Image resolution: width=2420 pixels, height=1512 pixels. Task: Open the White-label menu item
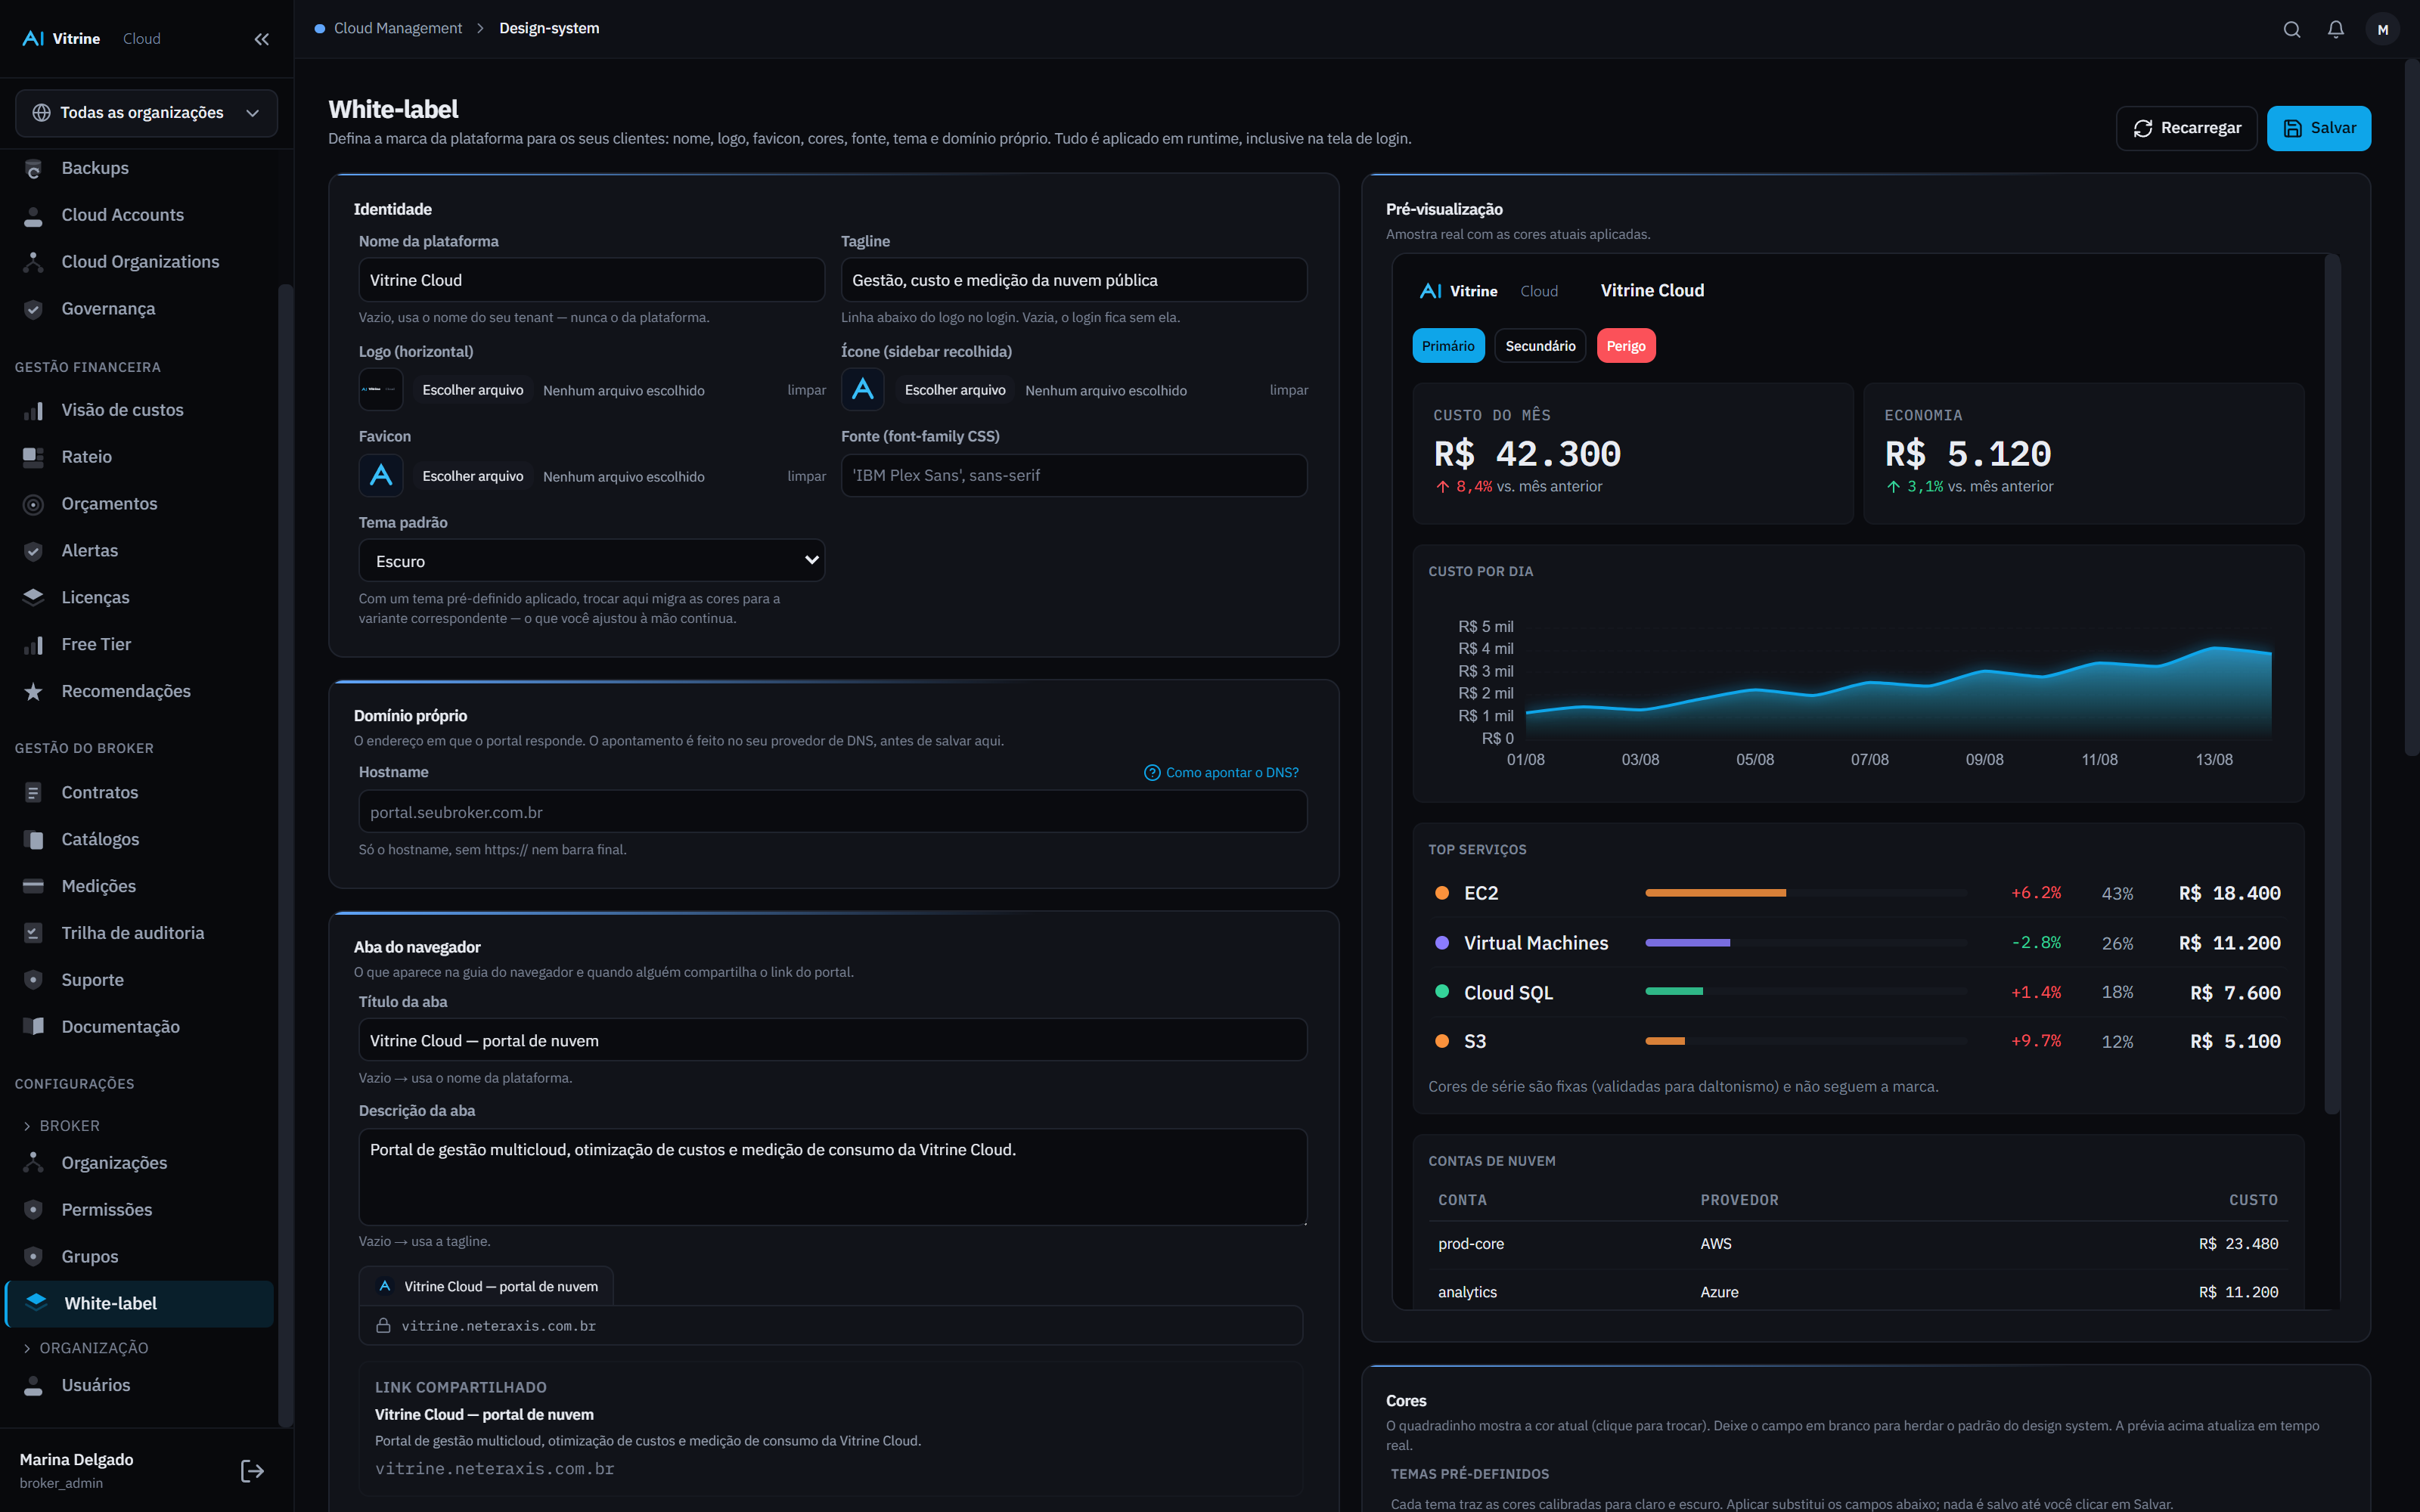(139, 1303)
